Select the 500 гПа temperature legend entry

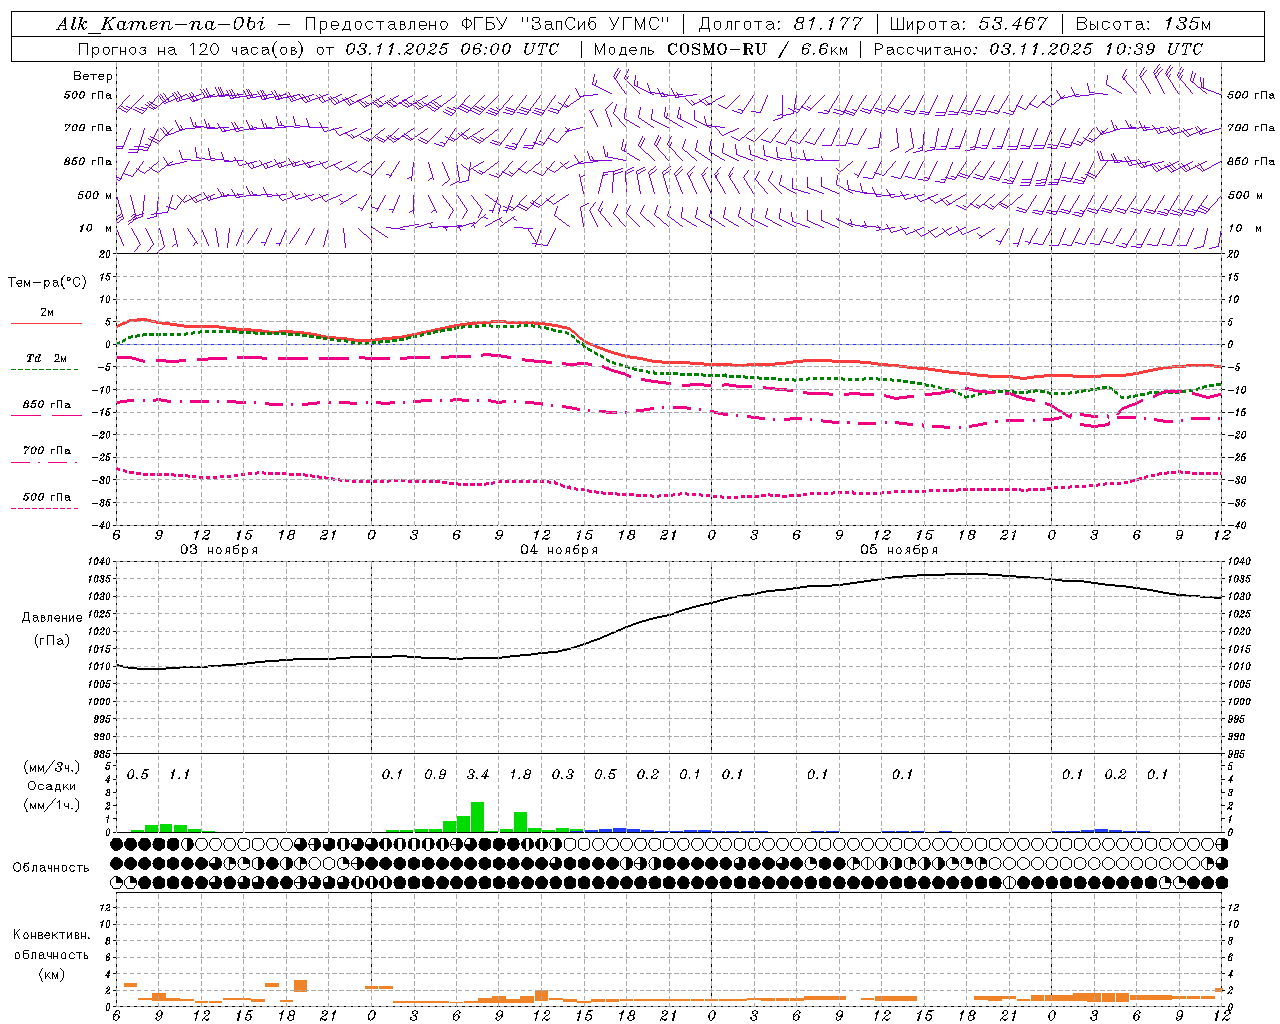(x=47, y=497)
